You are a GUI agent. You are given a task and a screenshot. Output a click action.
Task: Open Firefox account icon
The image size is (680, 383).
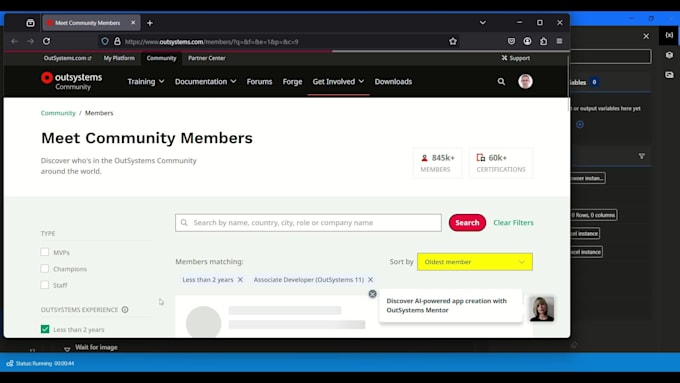coord(527,41)
